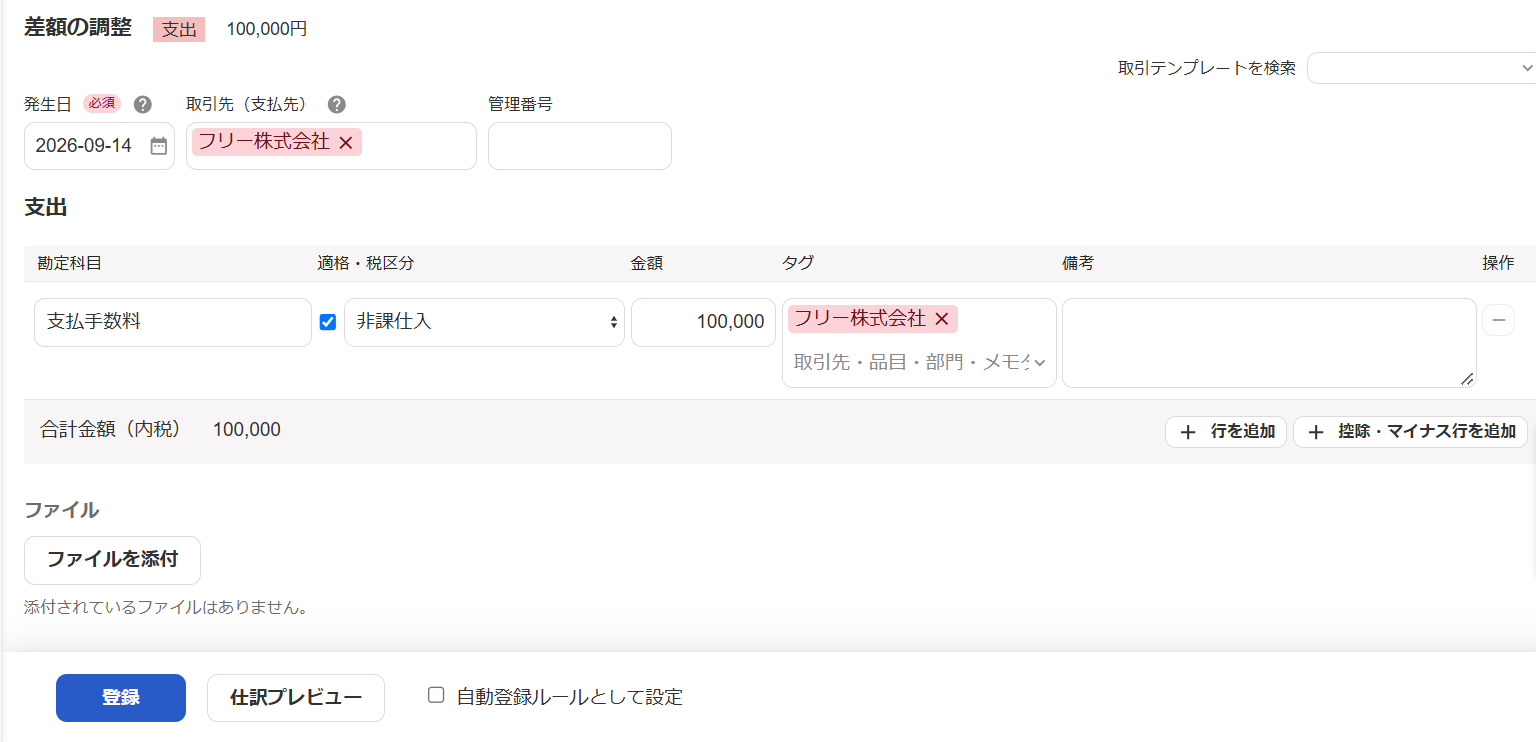Delete the 支払手数料 row with minus button
The width and height of the screenshot is (1536, 742).
pyautogui.click(x=1498, y=320)
